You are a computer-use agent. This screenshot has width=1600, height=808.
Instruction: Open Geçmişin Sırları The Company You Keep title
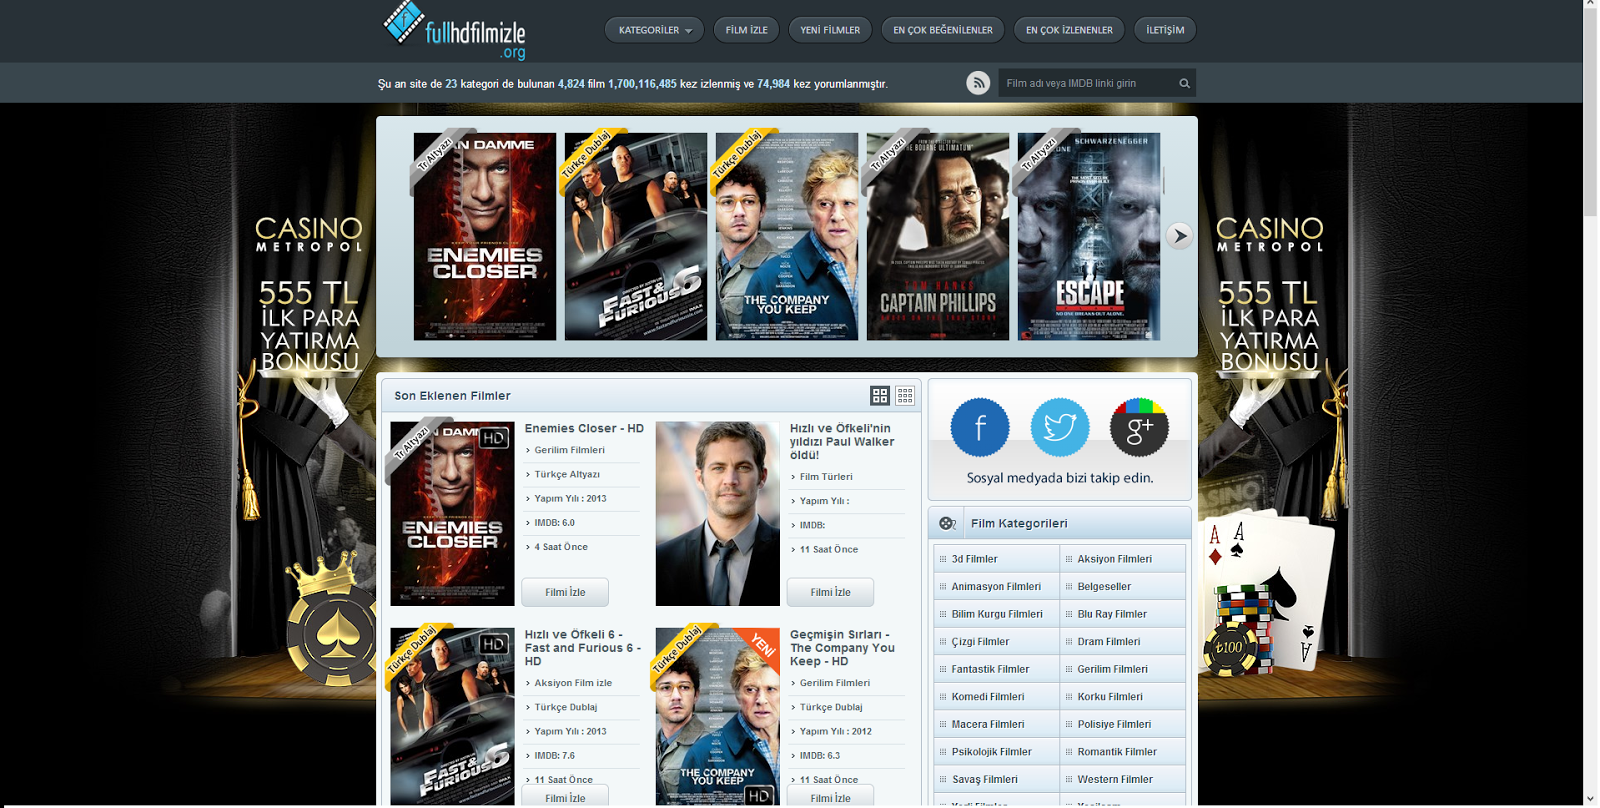842,648
